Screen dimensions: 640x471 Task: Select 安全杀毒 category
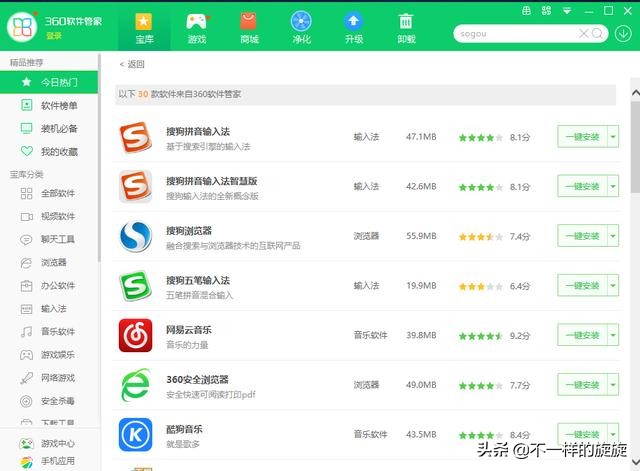click(49, 401)
